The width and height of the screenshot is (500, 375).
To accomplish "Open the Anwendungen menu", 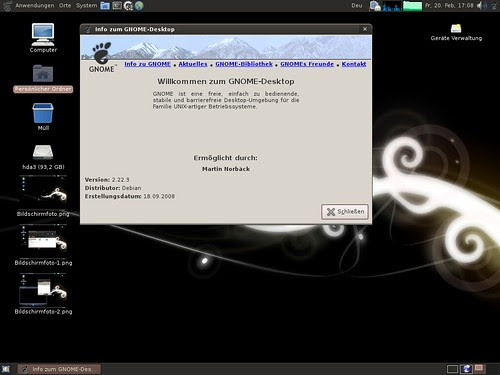I will pos(35,6).
